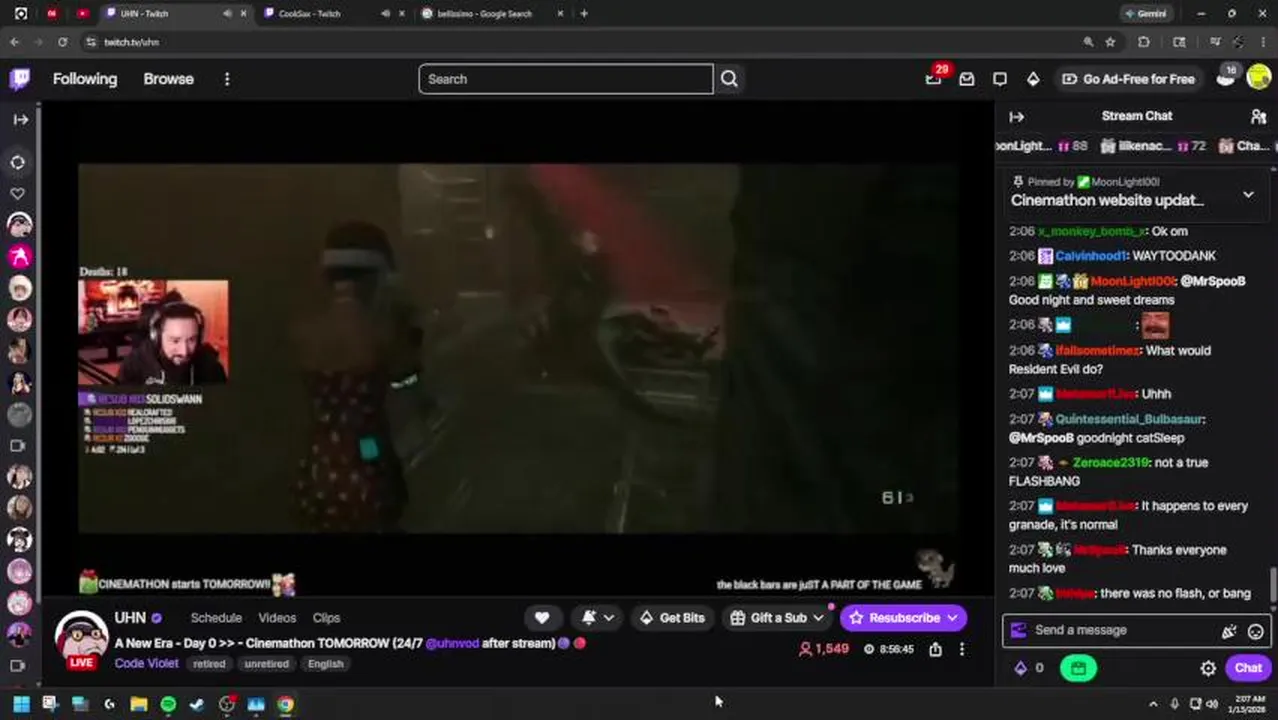Show hidden system tray icons
This screenshot has height=720, width=1278.
1152,704
